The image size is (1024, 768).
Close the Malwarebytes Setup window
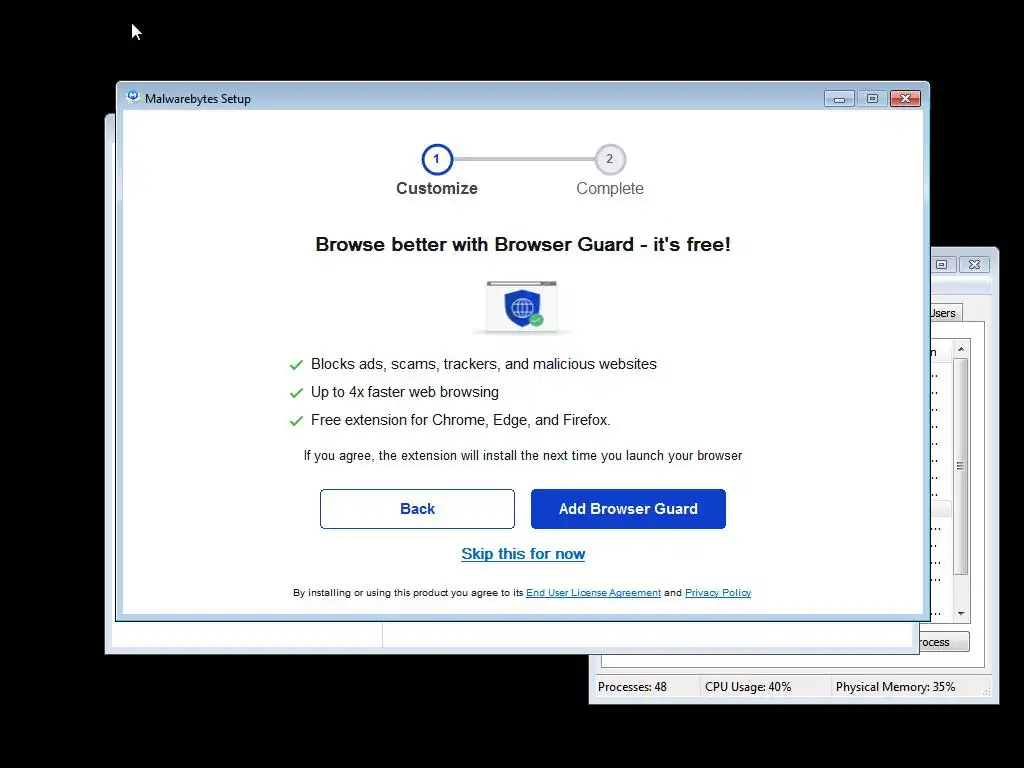coord(905,99)
